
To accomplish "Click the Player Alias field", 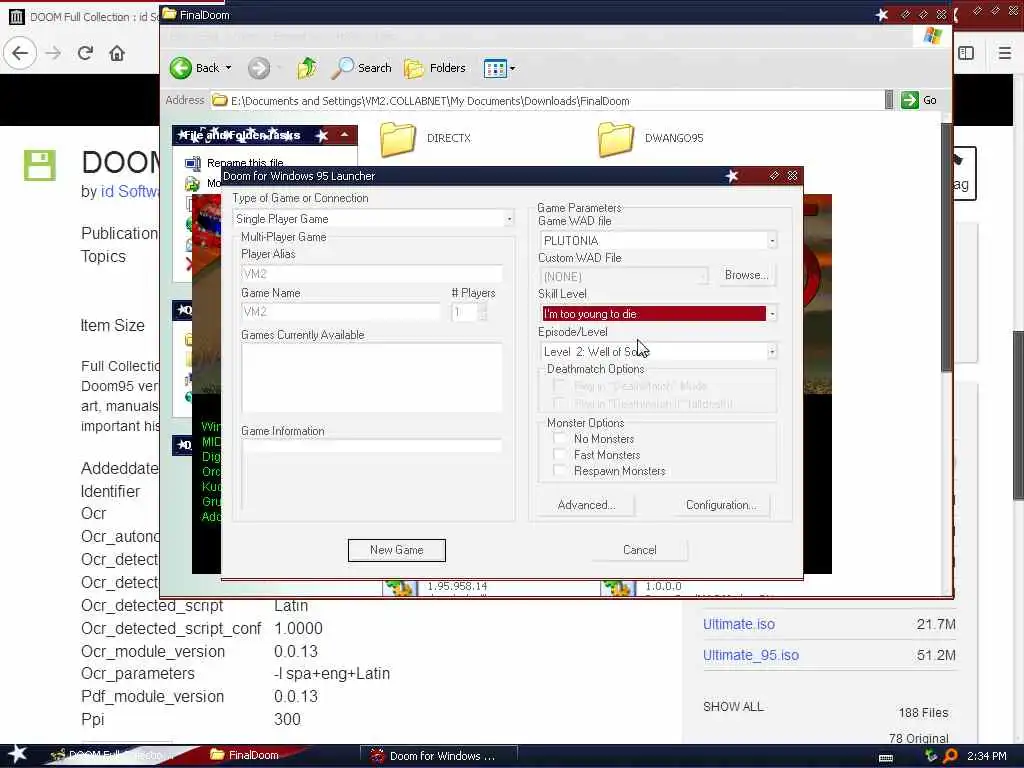I will tap(372, 274).
